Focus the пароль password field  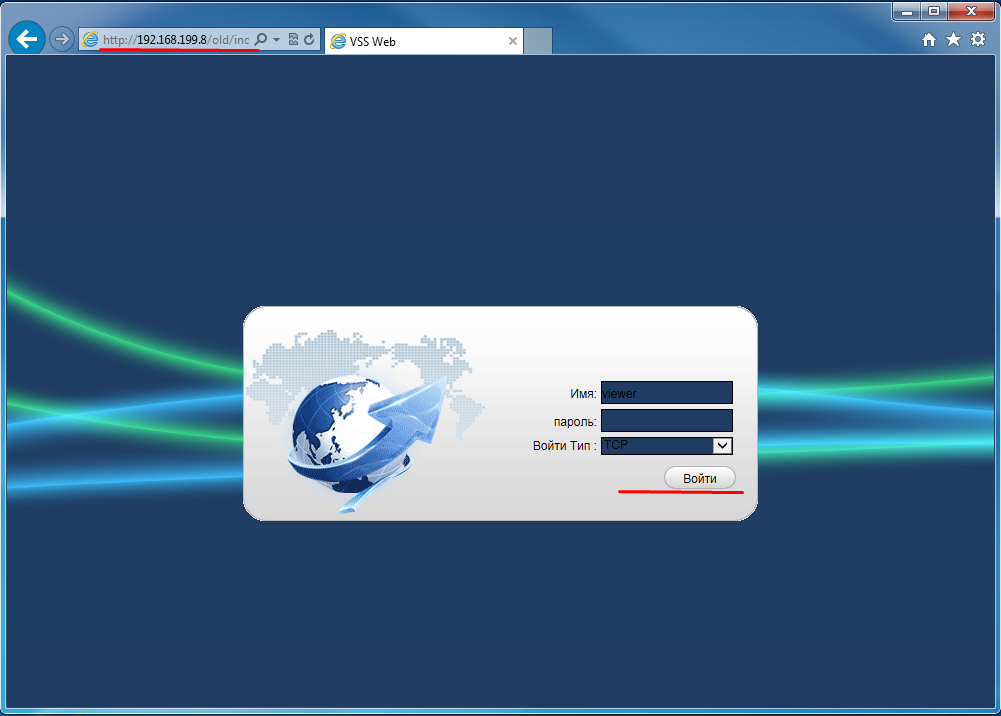click(666, 420)
